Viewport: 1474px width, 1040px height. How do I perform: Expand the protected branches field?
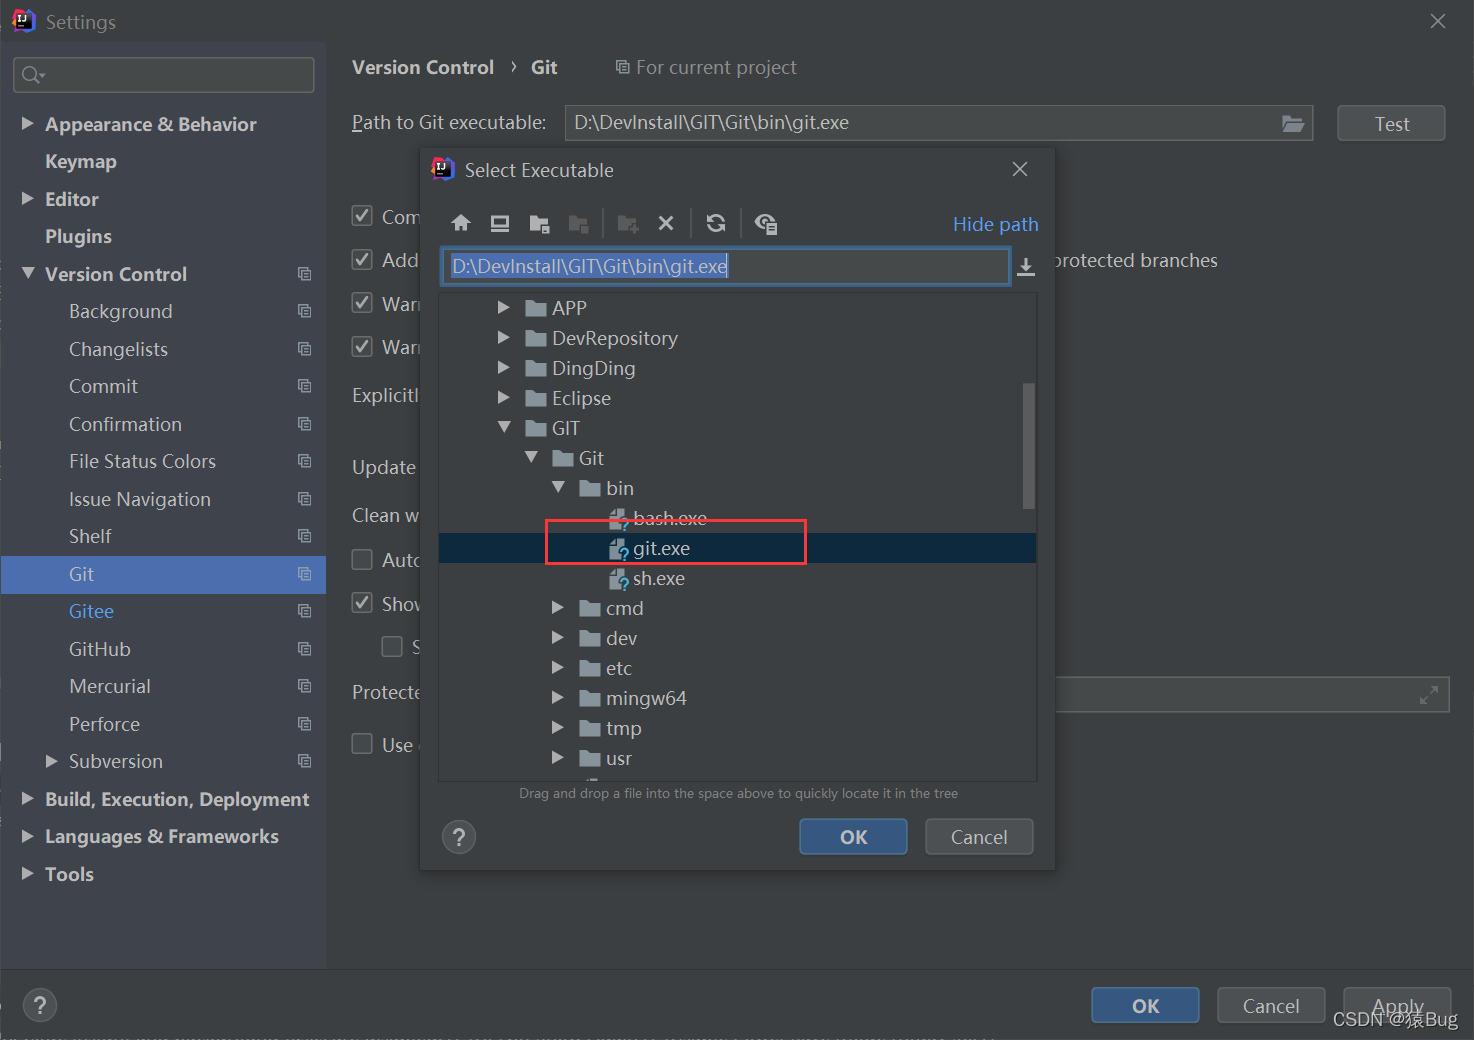click(x=1429, y=695)
